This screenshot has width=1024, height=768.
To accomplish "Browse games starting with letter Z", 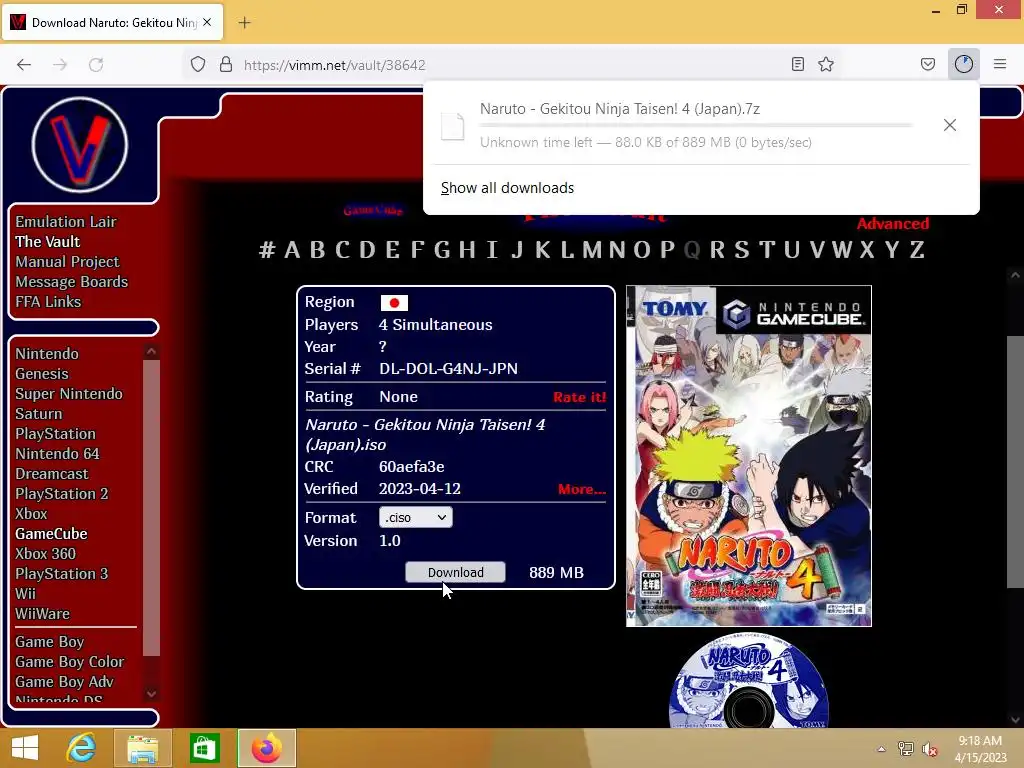I will point(917,249).
